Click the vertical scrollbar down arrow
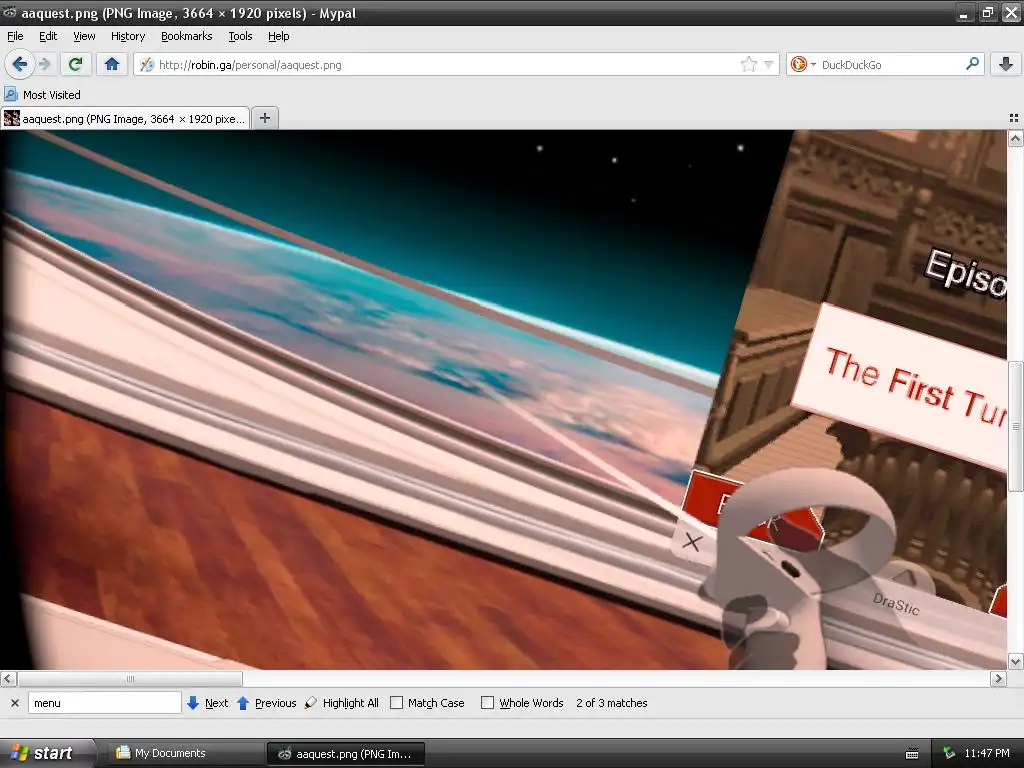Image resolution: width=1024 pixels, height=768 pixels. point(1015,661)
